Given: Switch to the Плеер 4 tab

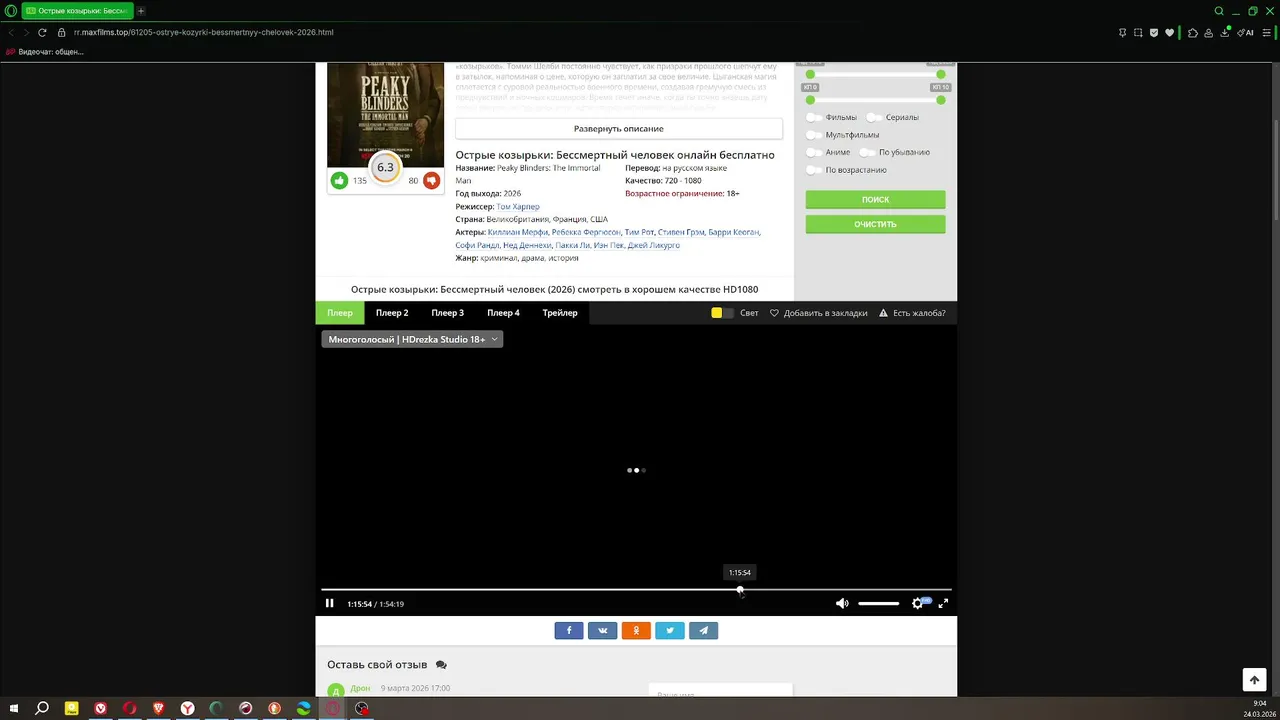Looking at the screenshot, I should pyautogui.click(x=503, y=313).
